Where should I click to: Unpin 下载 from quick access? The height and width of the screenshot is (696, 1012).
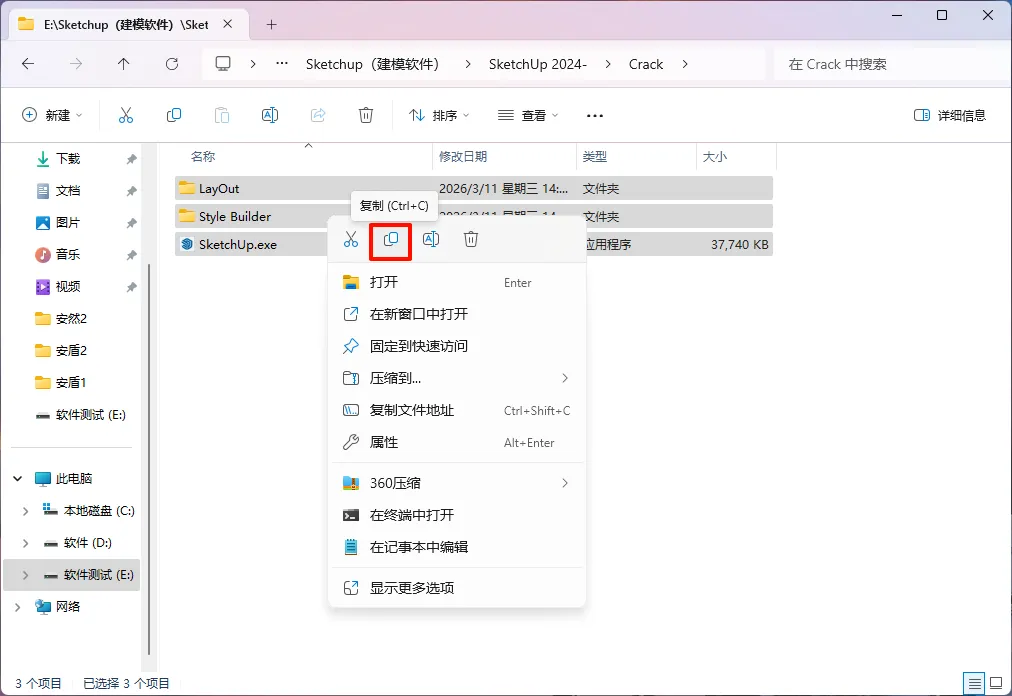(x=131, y=159)
